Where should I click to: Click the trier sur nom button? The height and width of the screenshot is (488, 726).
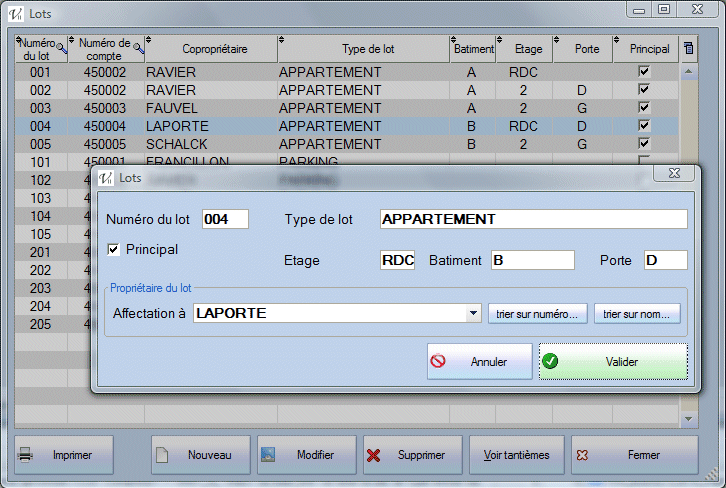(x=638, y=314)
